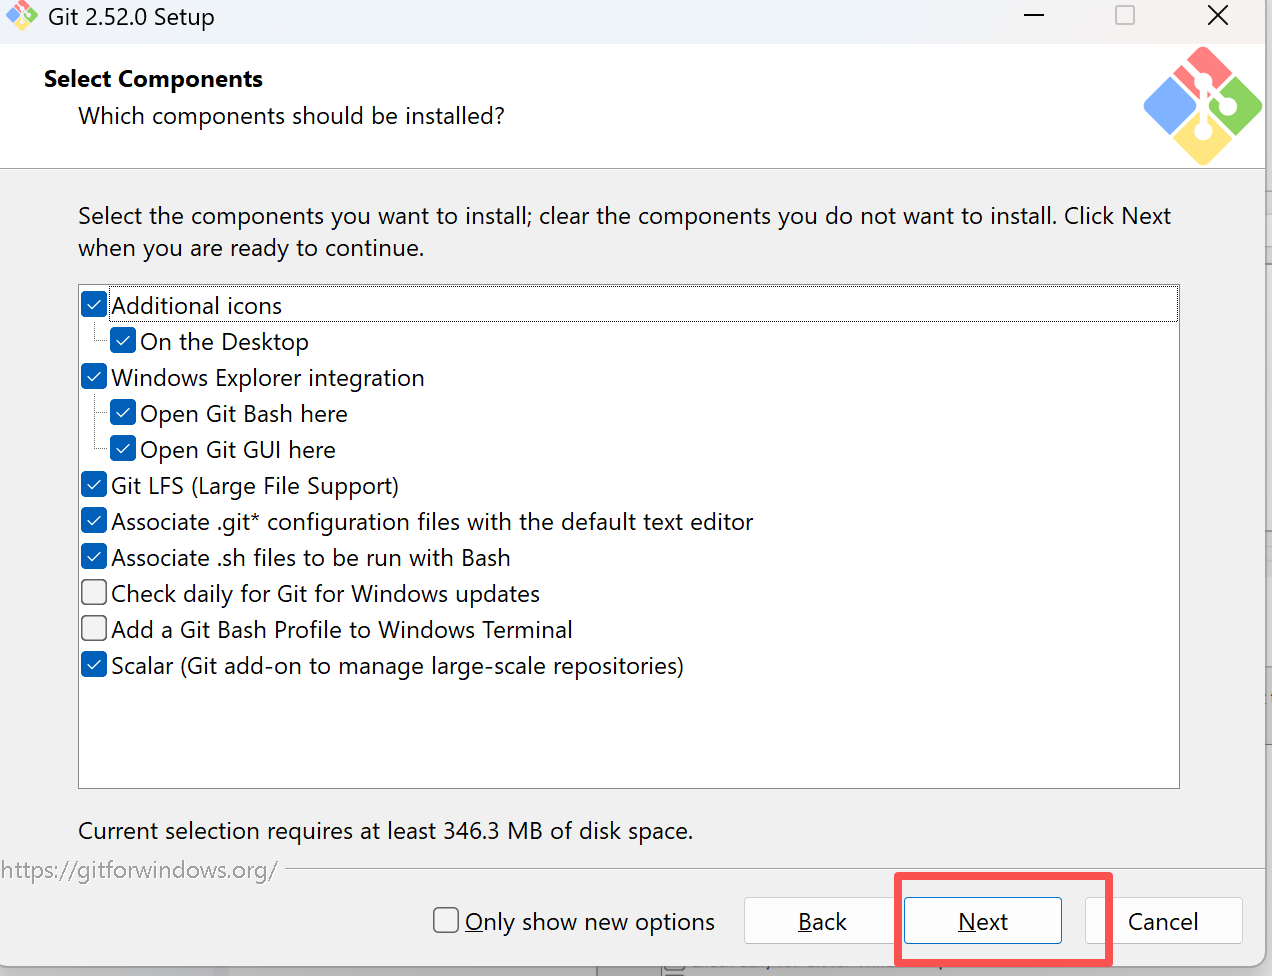Toggle the Associate .git* configuration files checkbox
The width and height of the screenshot is (1272, 976).
[94, 521]
